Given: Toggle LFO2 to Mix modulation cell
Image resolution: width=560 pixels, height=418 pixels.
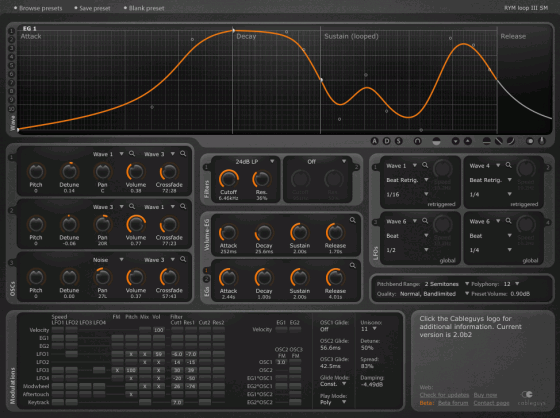Looking at the screenshot, I should (x=145, y=362).
